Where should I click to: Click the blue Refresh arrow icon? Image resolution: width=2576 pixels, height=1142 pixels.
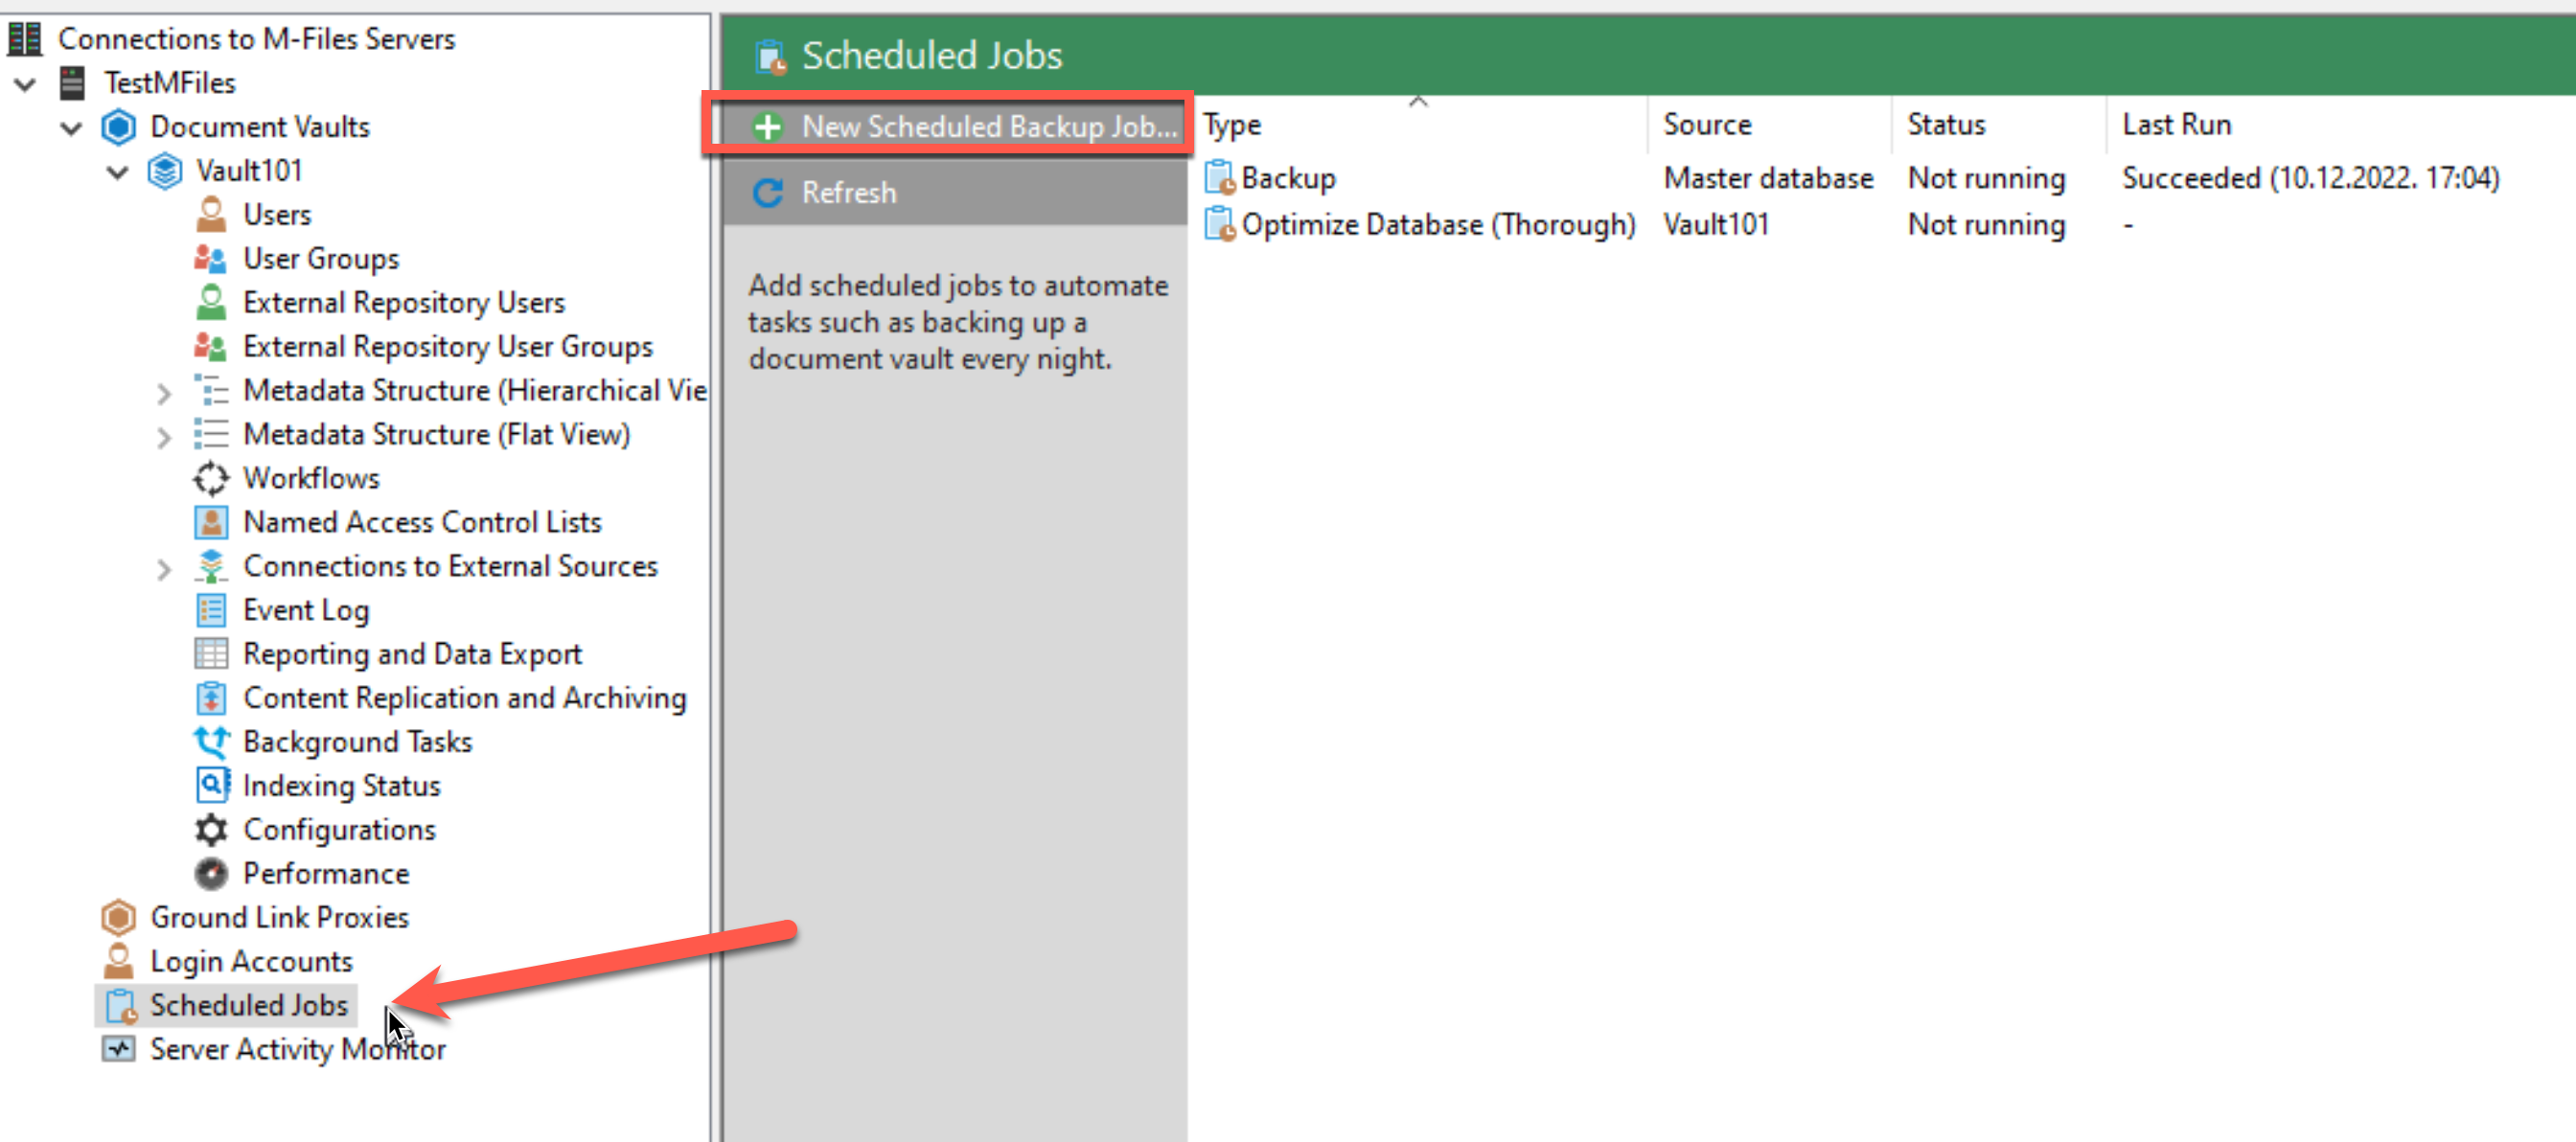(767, 192)
